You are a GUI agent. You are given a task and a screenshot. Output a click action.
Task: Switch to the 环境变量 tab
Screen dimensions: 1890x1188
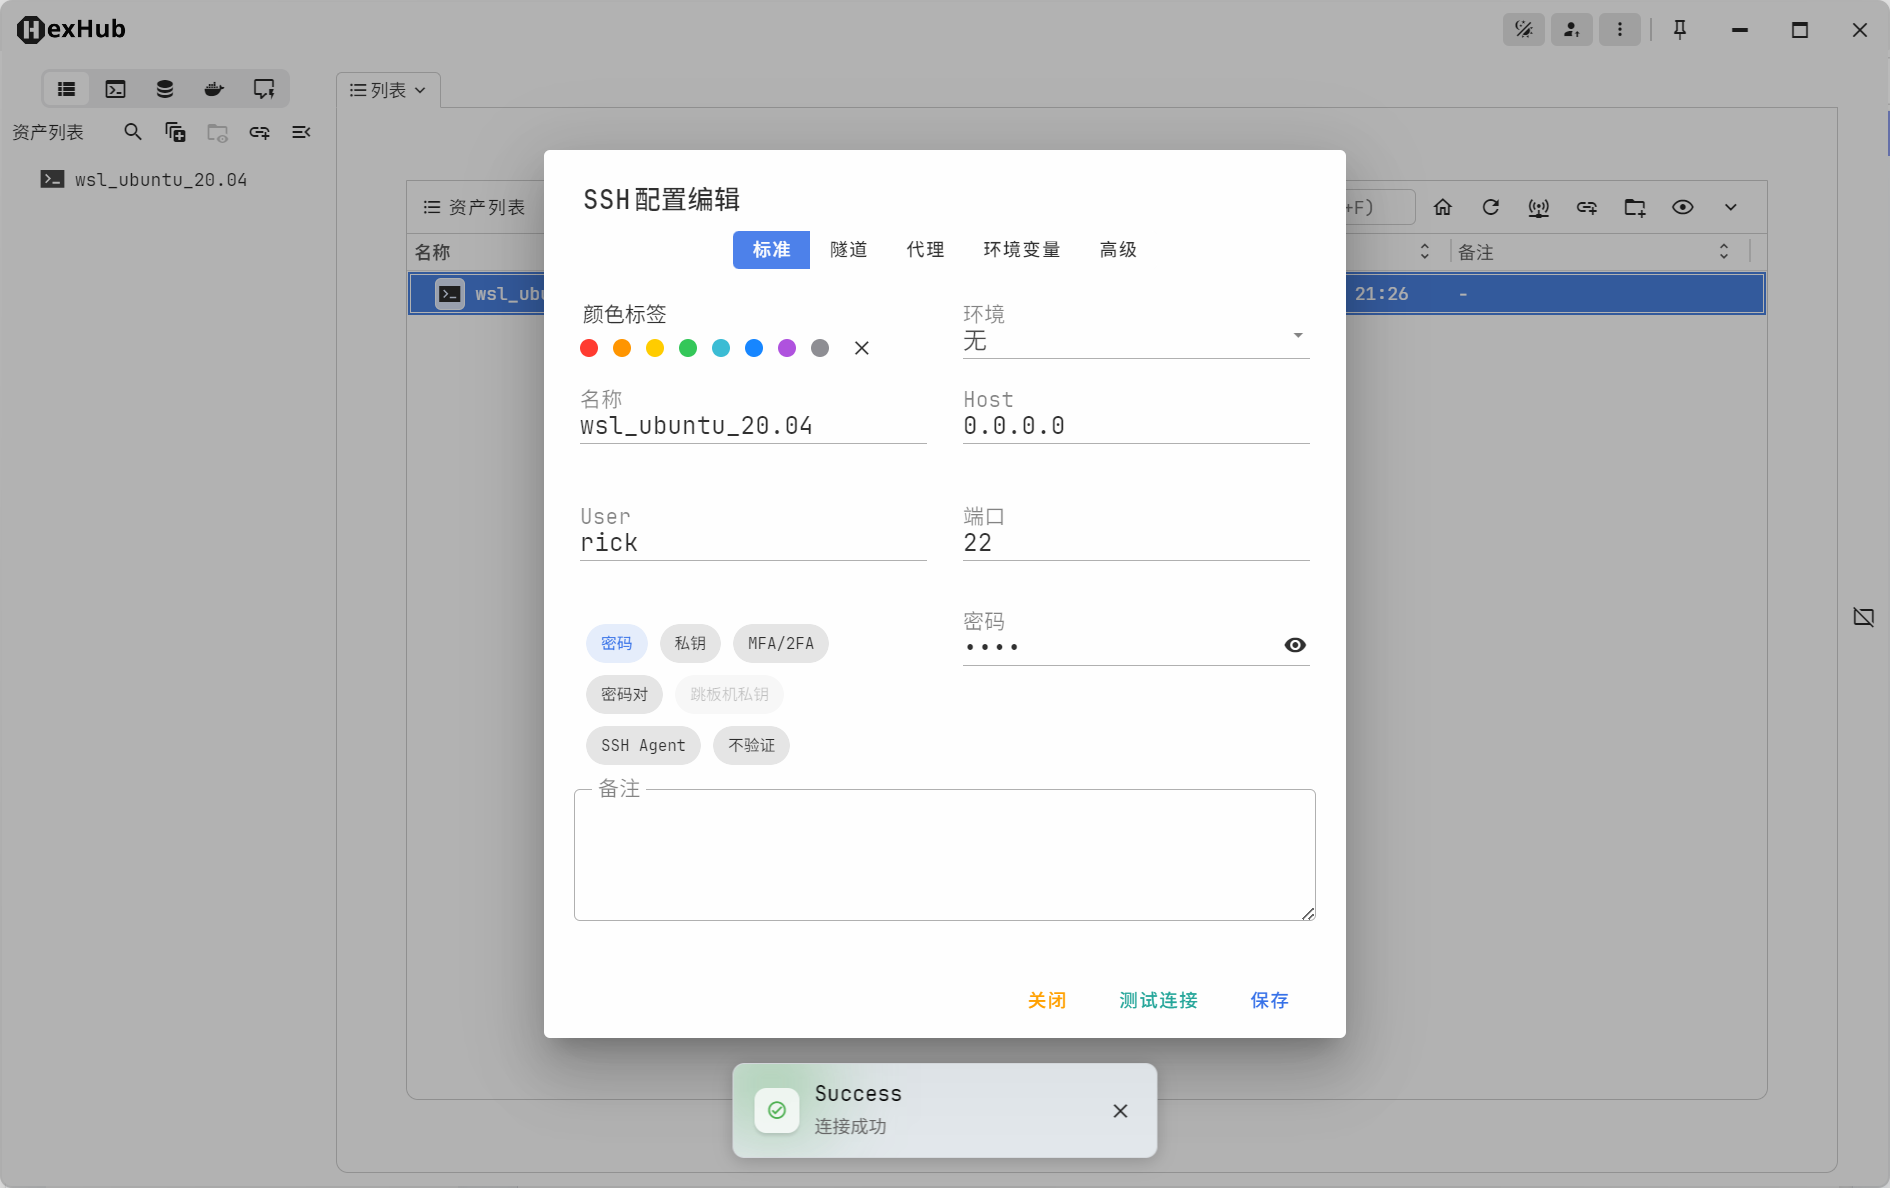pos(1021,250)
